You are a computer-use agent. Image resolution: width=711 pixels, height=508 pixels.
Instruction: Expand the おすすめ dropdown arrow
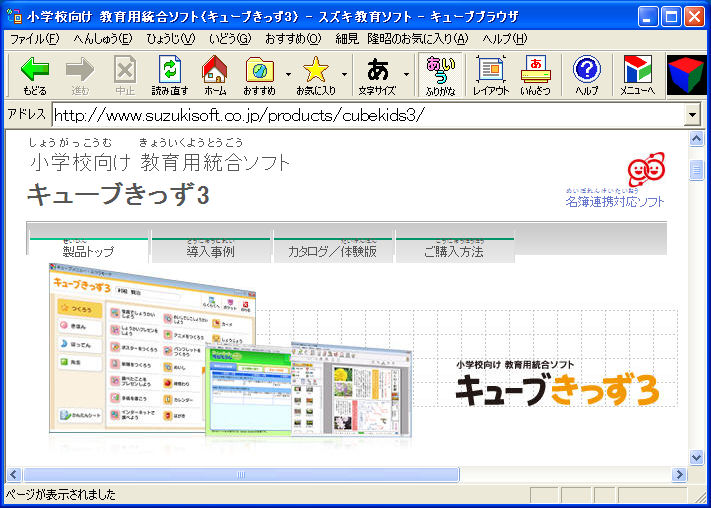pyautogui.click(x=288, y=74)
